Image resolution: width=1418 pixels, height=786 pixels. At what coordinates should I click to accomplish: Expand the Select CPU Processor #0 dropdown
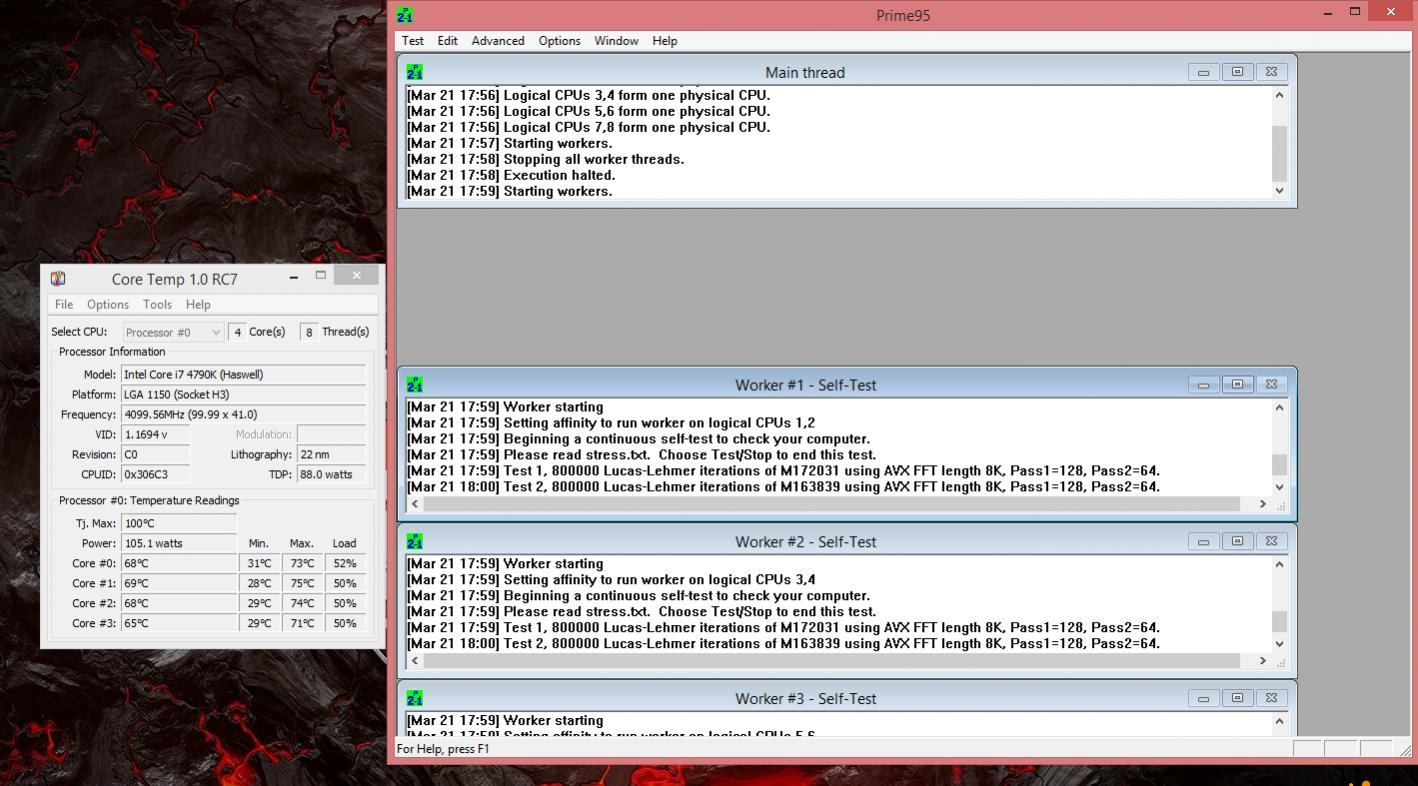173,332
